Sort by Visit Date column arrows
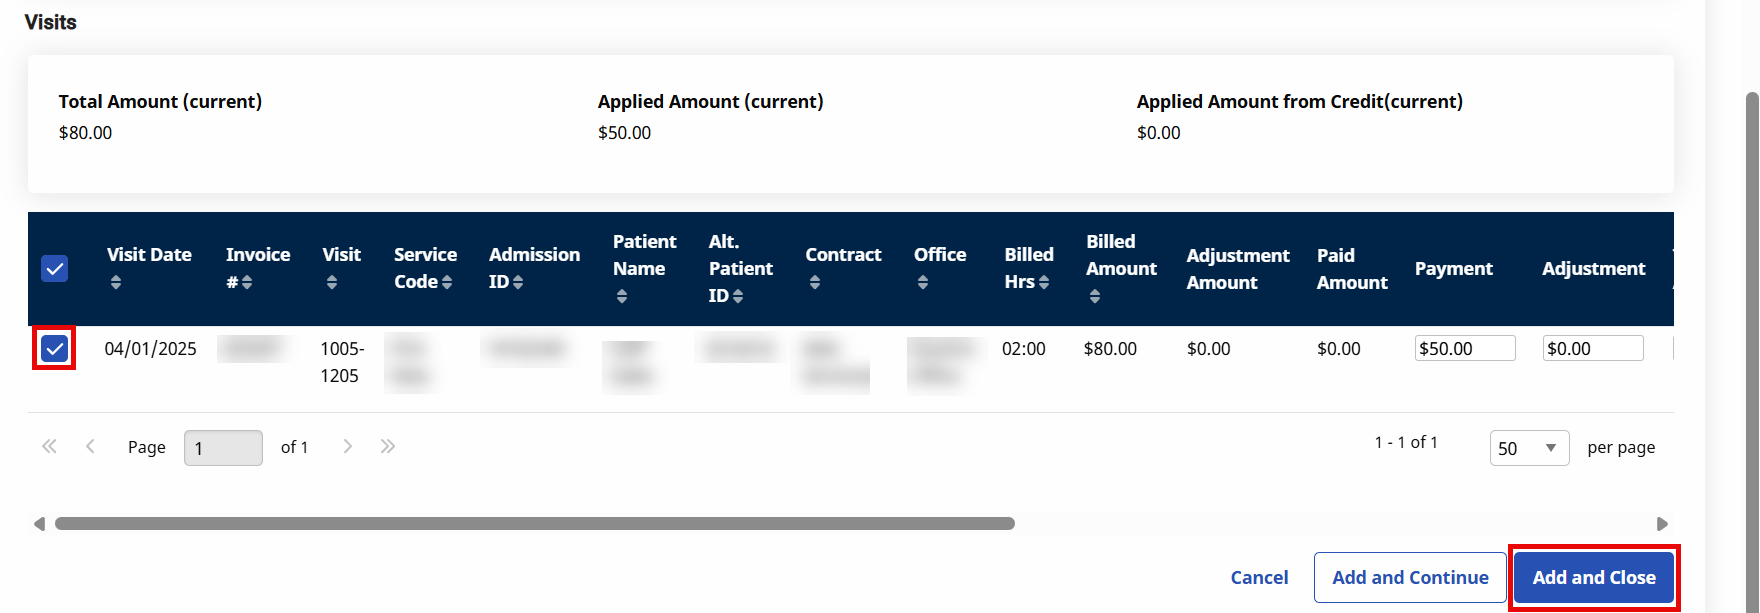The width and height of the screenshot is (1760, 613). (x=116, y=283)
